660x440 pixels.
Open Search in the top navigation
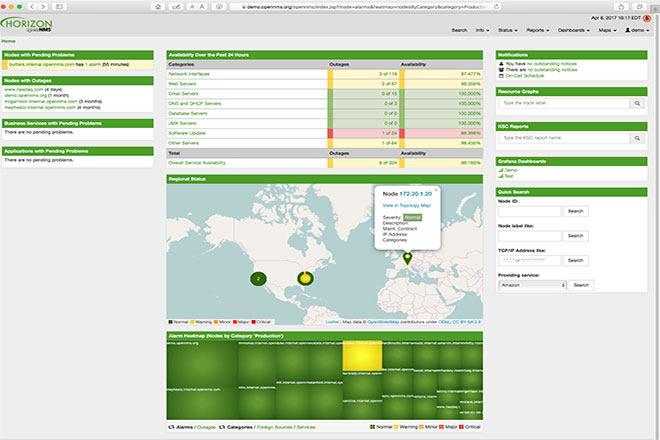coord(459,30)
